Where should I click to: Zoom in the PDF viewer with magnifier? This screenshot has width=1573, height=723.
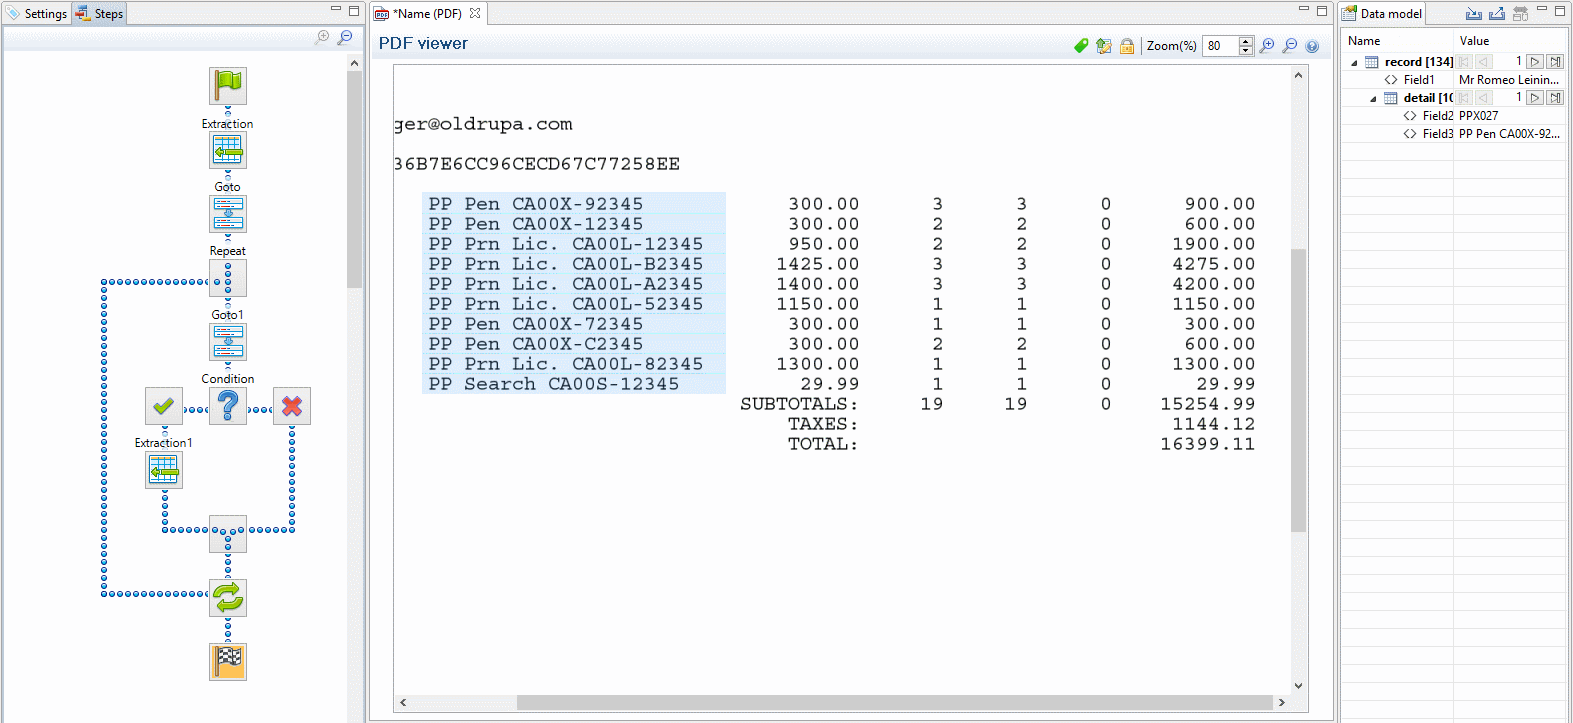[1267, 46]
